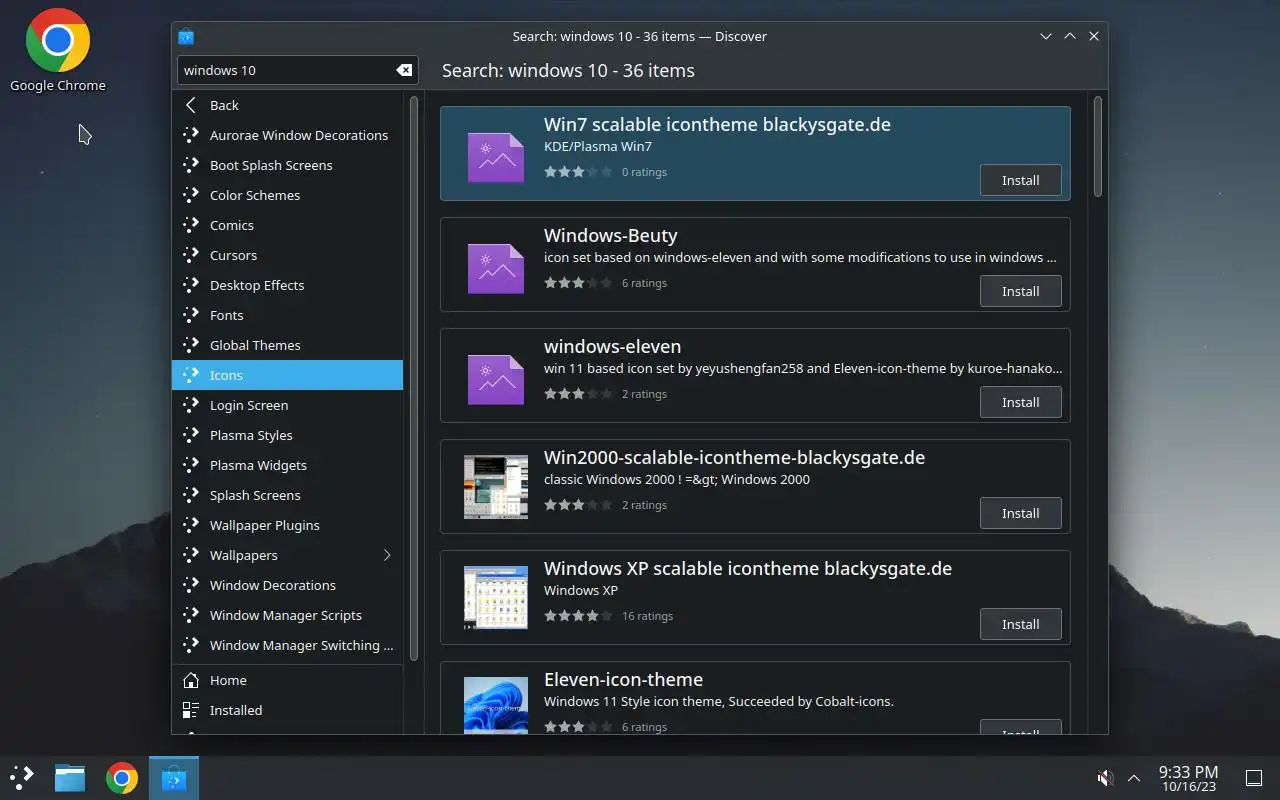Select the highlighted Icons category
The width and height of the screenshot is (1280, 800).
coord(288,375)
